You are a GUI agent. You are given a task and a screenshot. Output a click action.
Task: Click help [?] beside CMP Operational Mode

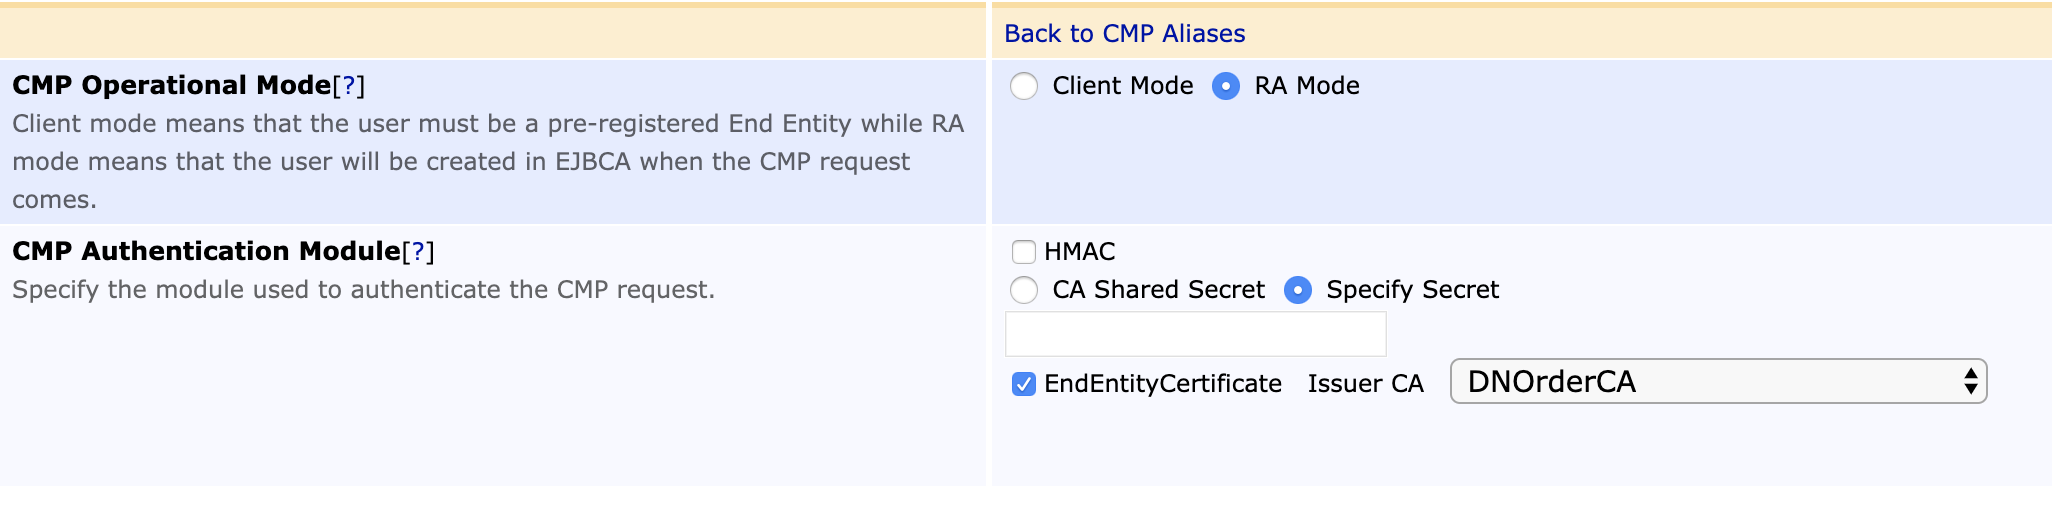click(x=348, y=86)
